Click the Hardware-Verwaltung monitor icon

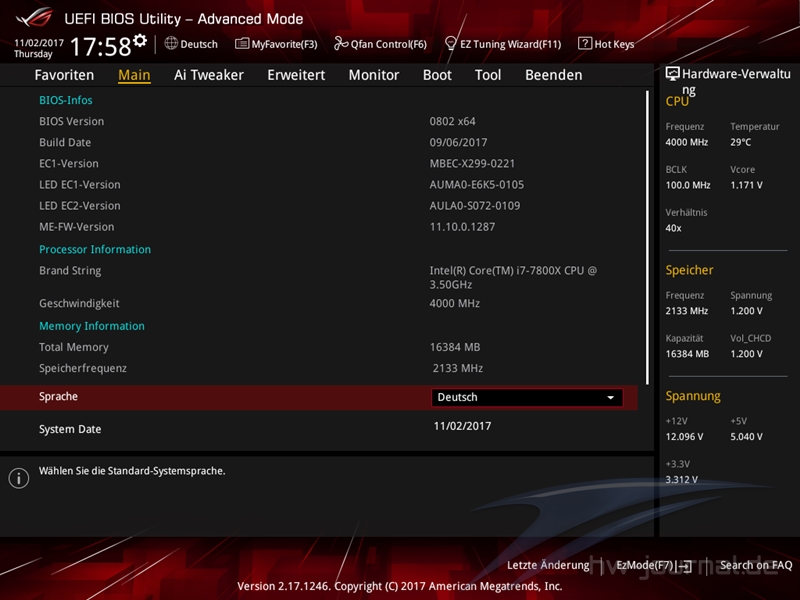click(672, 74)
